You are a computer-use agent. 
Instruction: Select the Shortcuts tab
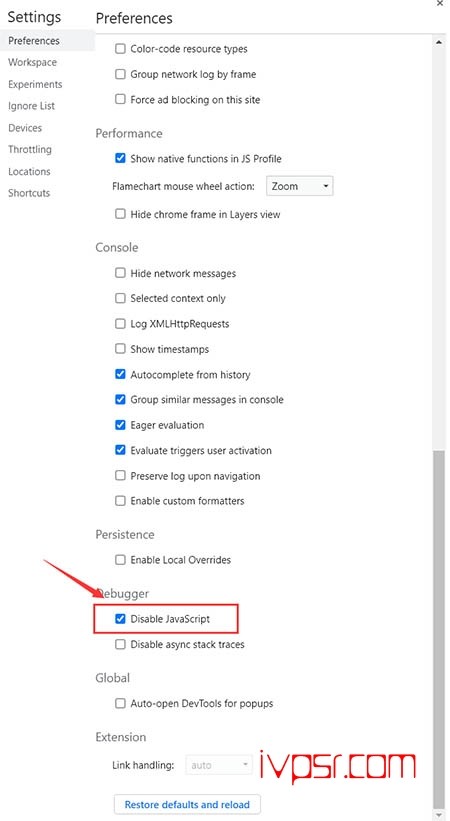(29, 193)
